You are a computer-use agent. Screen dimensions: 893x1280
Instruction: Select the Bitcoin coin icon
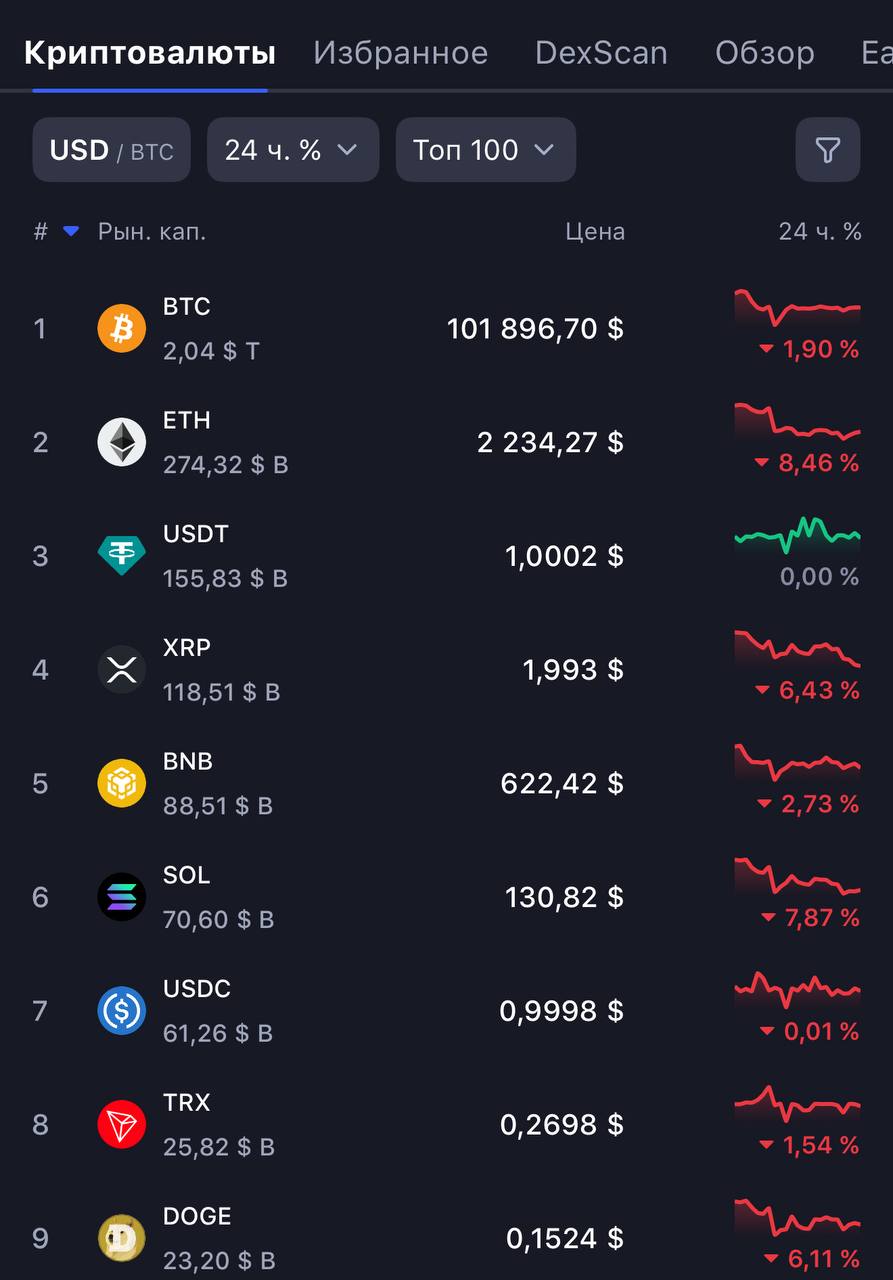click(121, 328)
